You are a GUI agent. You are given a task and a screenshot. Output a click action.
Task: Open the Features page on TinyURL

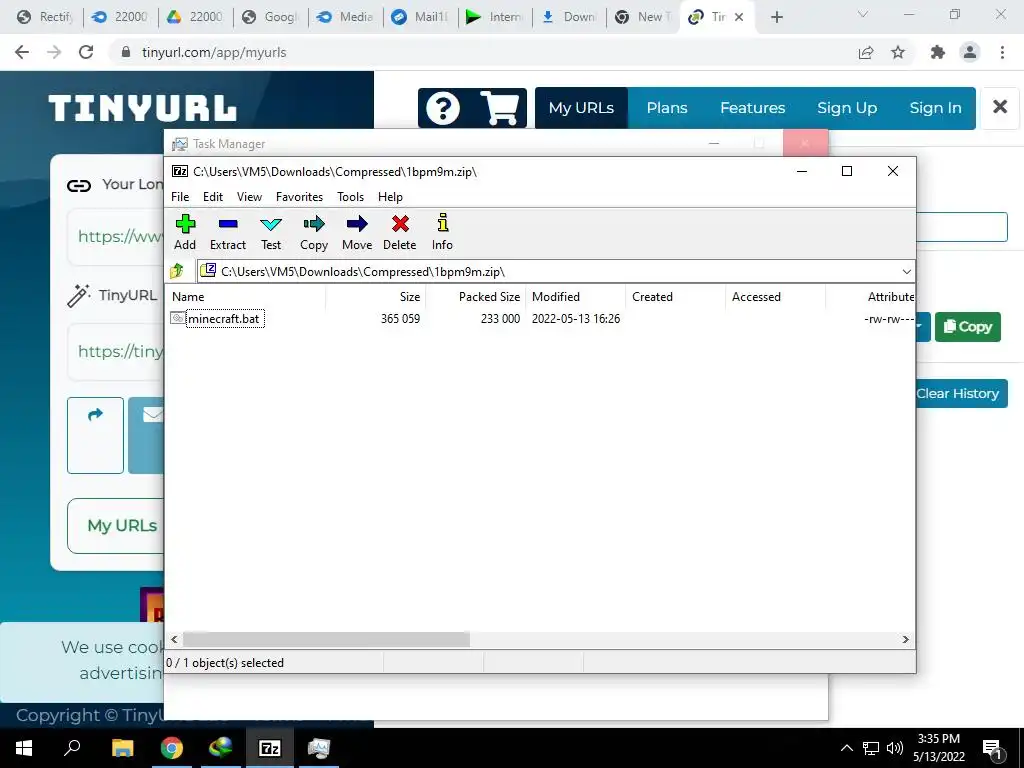click(x=752, y=108)
